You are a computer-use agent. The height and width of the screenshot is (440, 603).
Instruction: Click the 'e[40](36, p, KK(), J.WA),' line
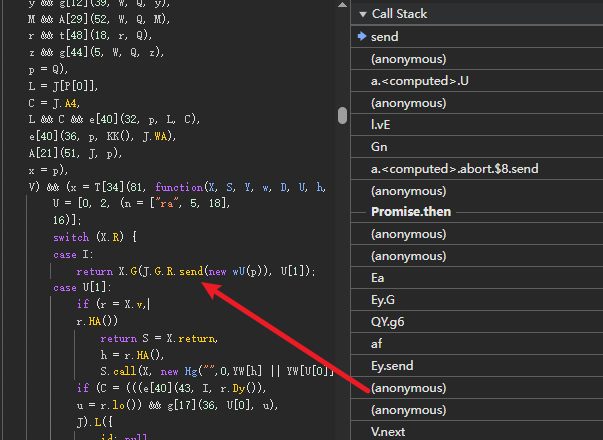102,136
